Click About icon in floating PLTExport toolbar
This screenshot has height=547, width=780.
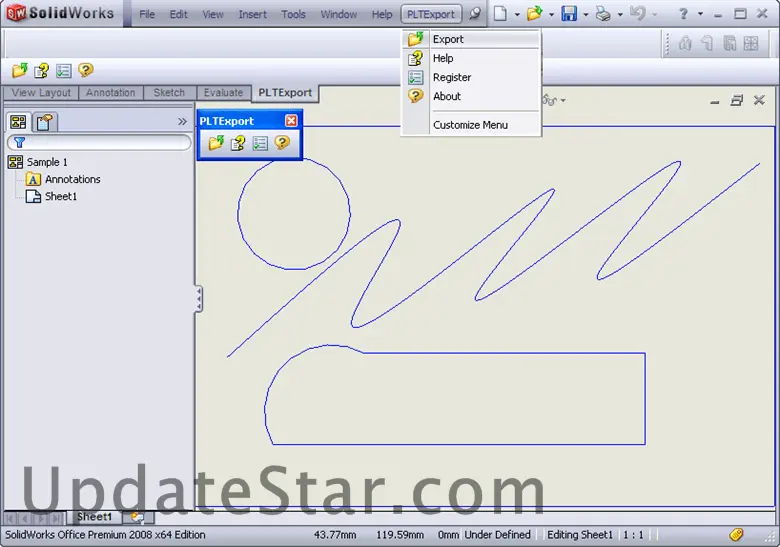pyautogui.click(x=282, y=143)
